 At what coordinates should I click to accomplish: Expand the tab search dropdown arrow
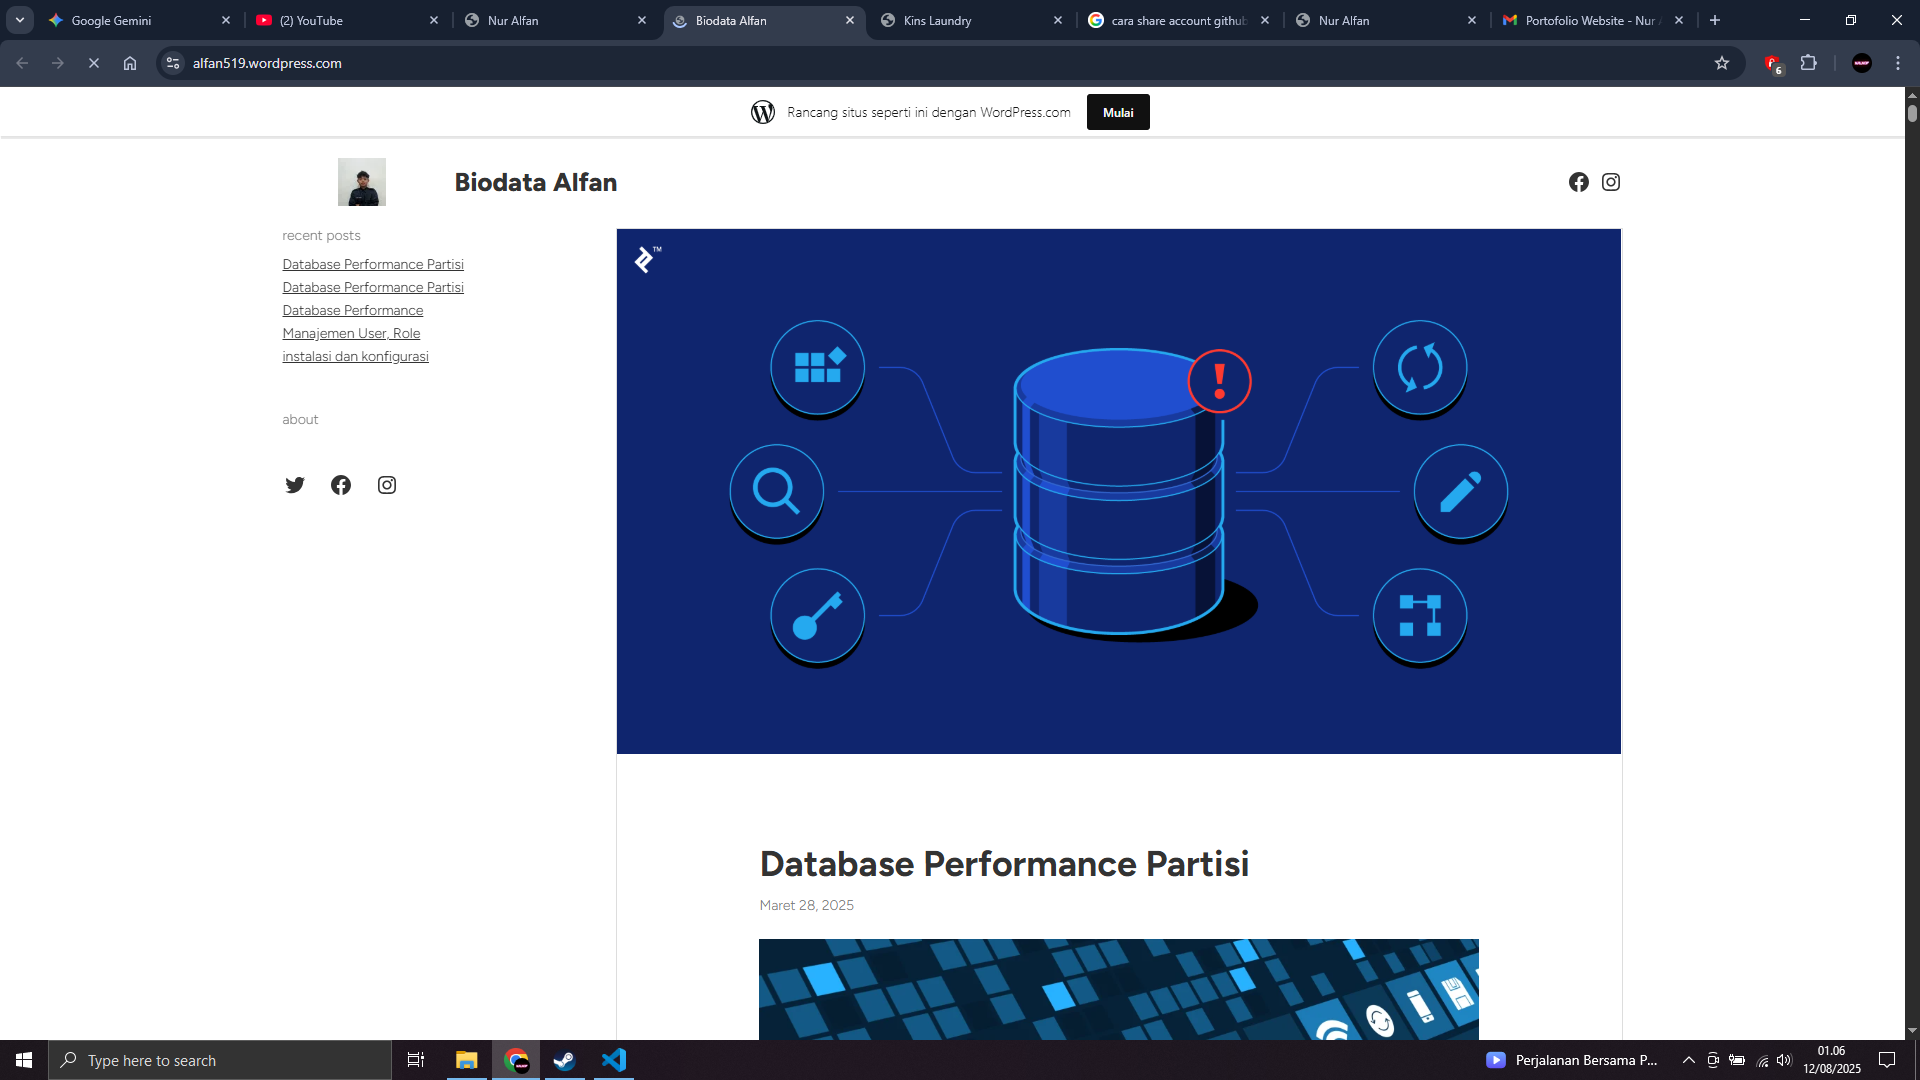(20, 20)
